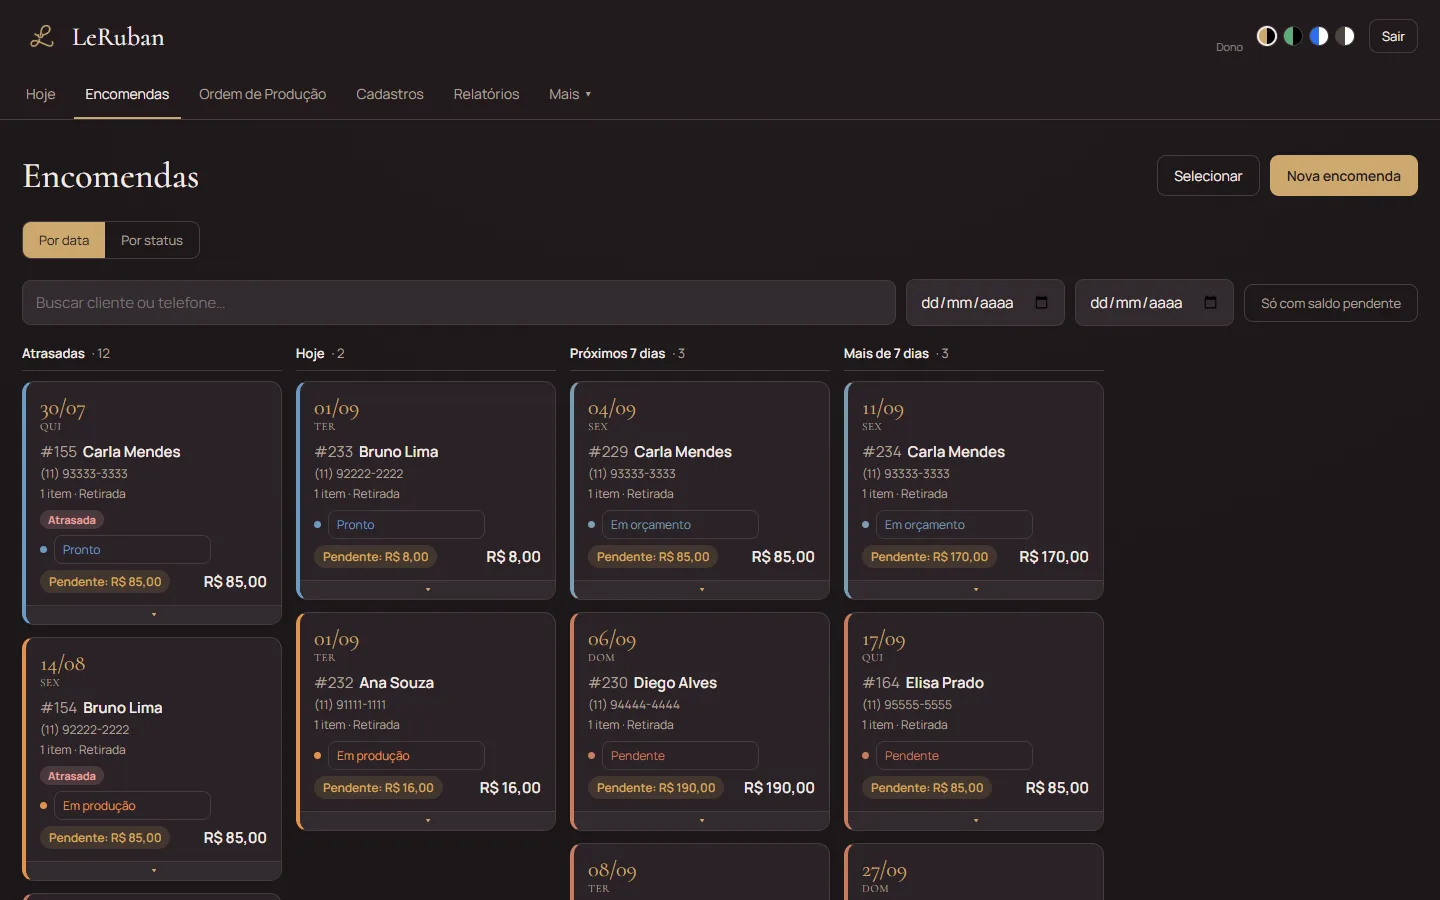Open calendar picker of first date field
This screenshot has height=900, width=1440.
[1041, 303]
